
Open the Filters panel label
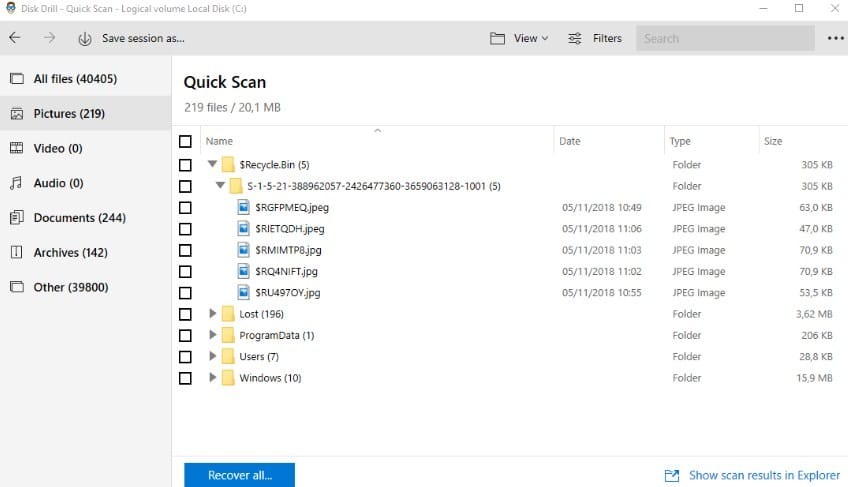[x=607, y=38]
